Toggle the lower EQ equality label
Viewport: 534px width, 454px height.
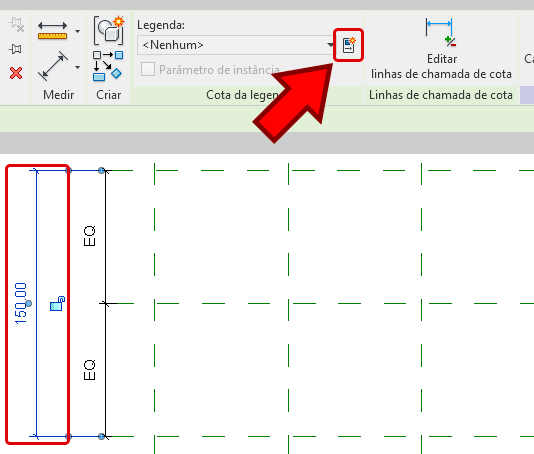click(89, 370)
